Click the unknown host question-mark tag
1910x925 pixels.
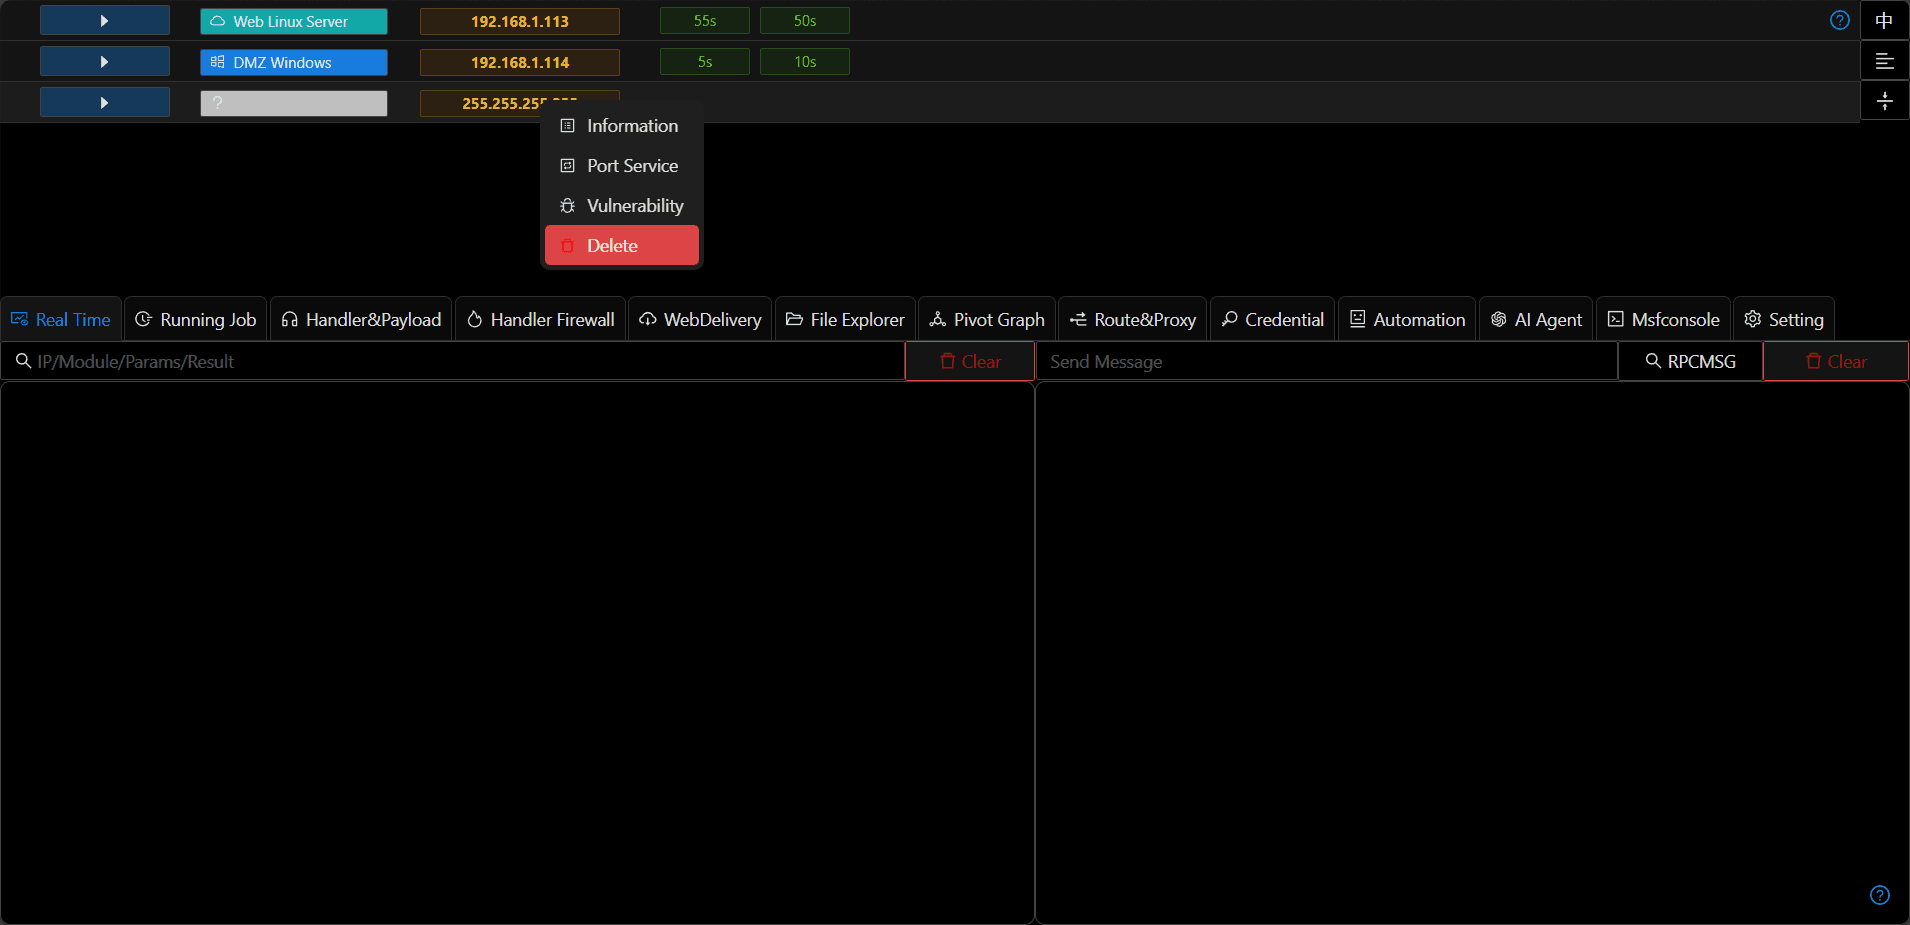[x=293, y=103]
